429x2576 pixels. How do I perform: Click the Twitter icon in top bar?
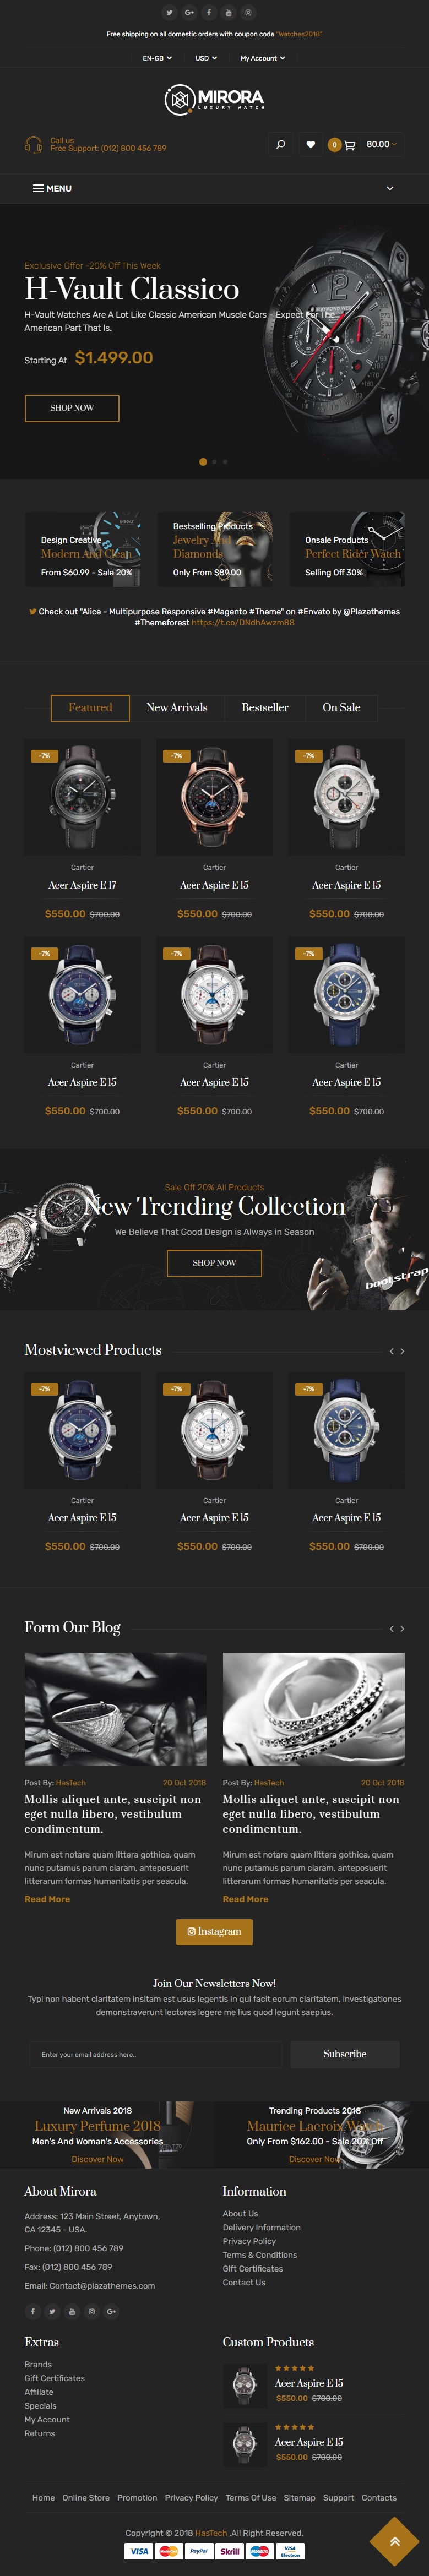[x=169, y=13]
